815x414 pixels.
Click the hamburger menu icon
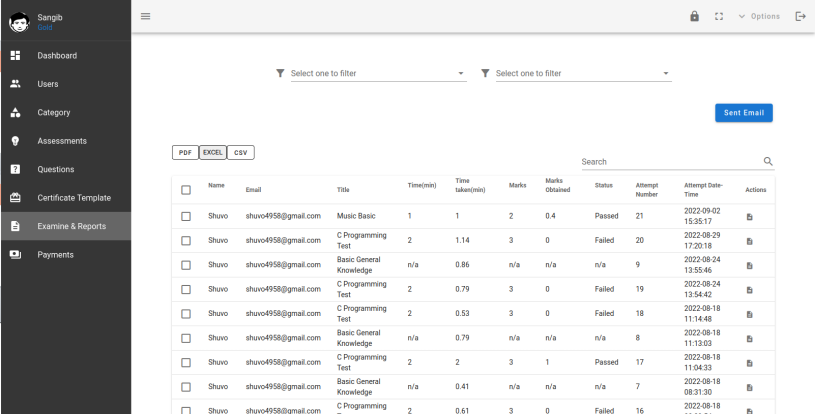[x=145, y=16]
